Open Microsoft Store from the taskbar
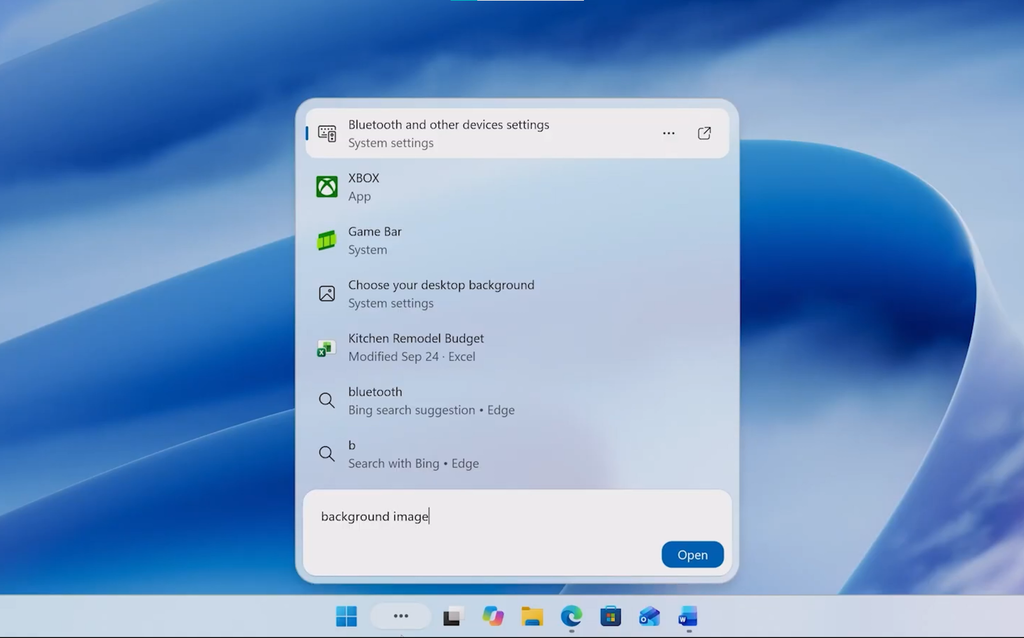Viewport: 1024px width, 638px height. point(611,616)
